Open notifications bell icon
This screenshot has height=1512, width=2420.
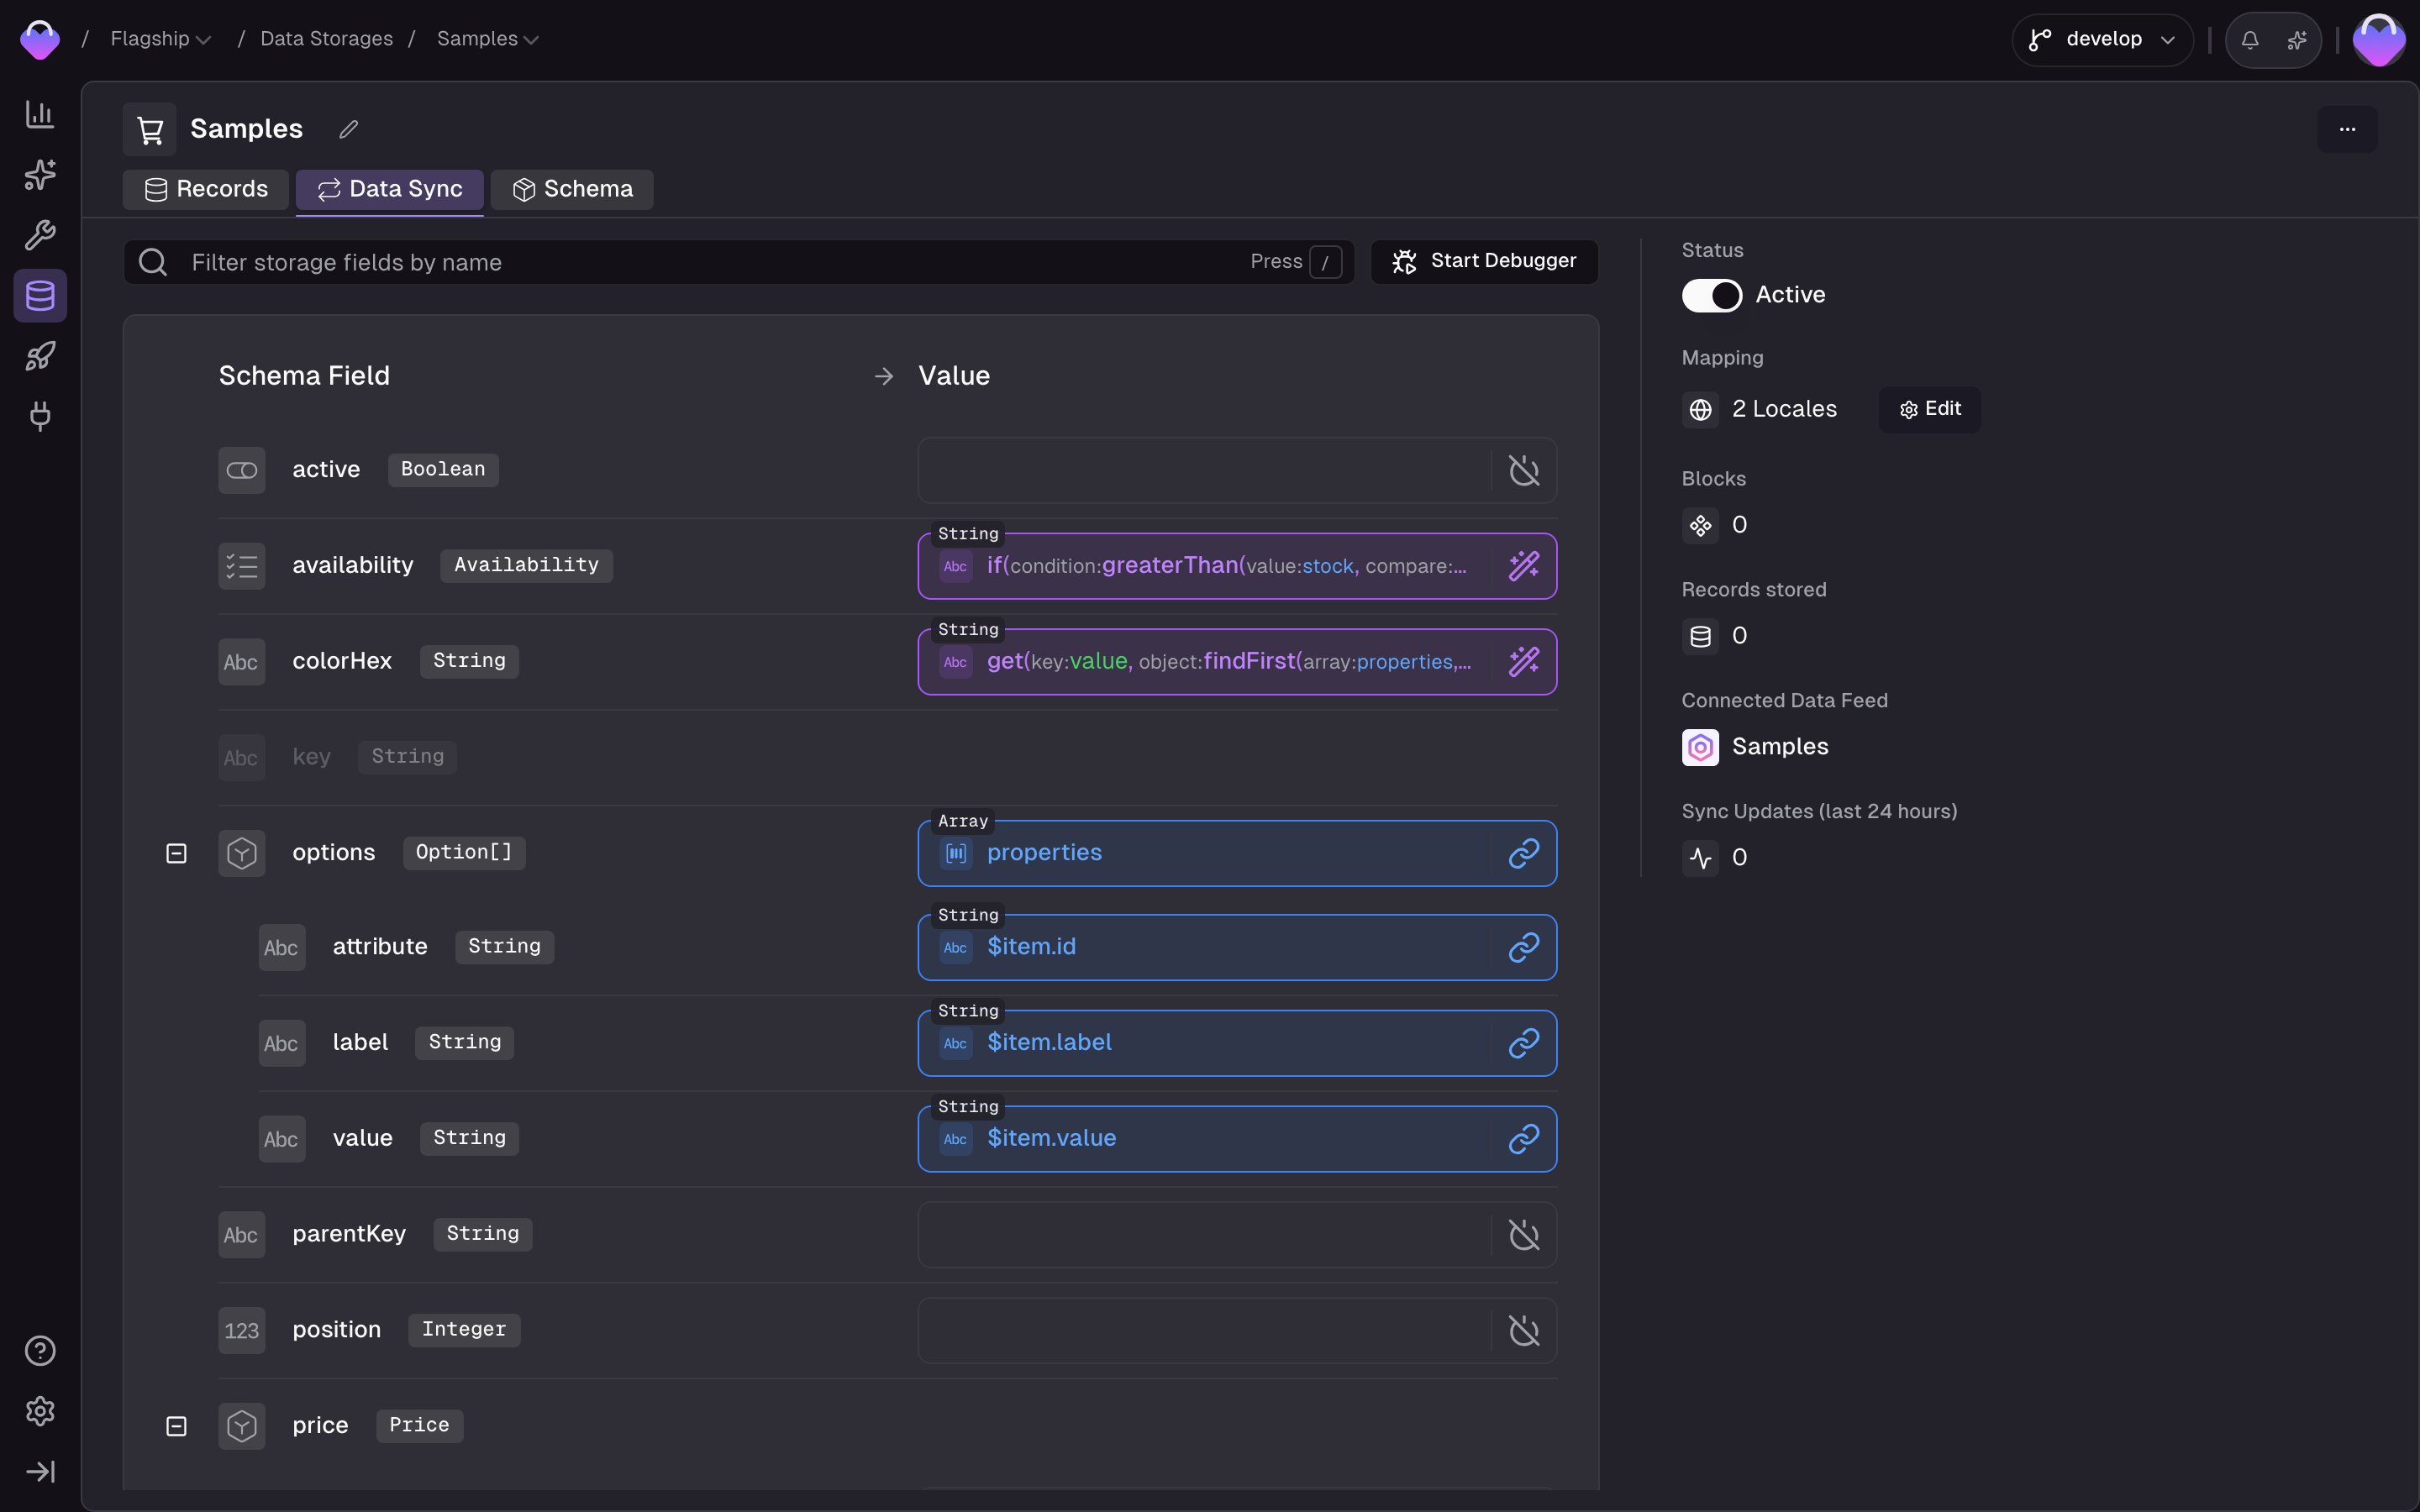(2250, 40)
